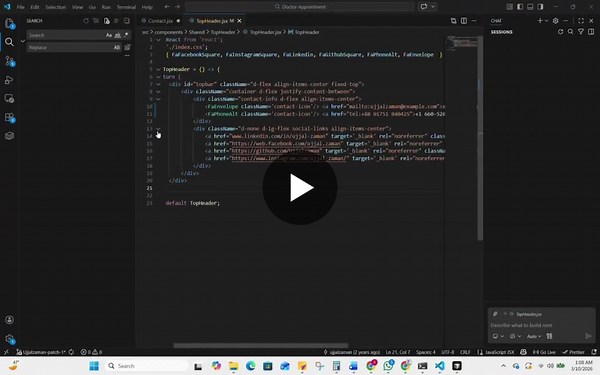
Task: Open new chat dropdown arrow
Action: (x=546, y=21)
